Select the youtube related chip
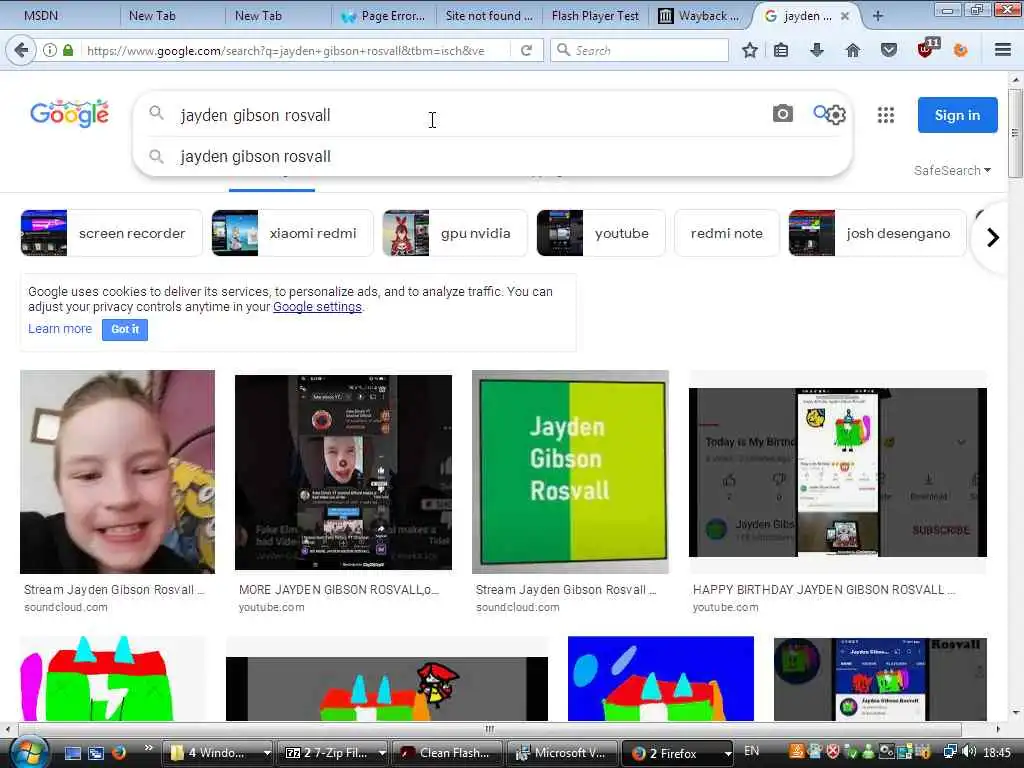This screenshot has height=768, width=1024. (601, 233)
